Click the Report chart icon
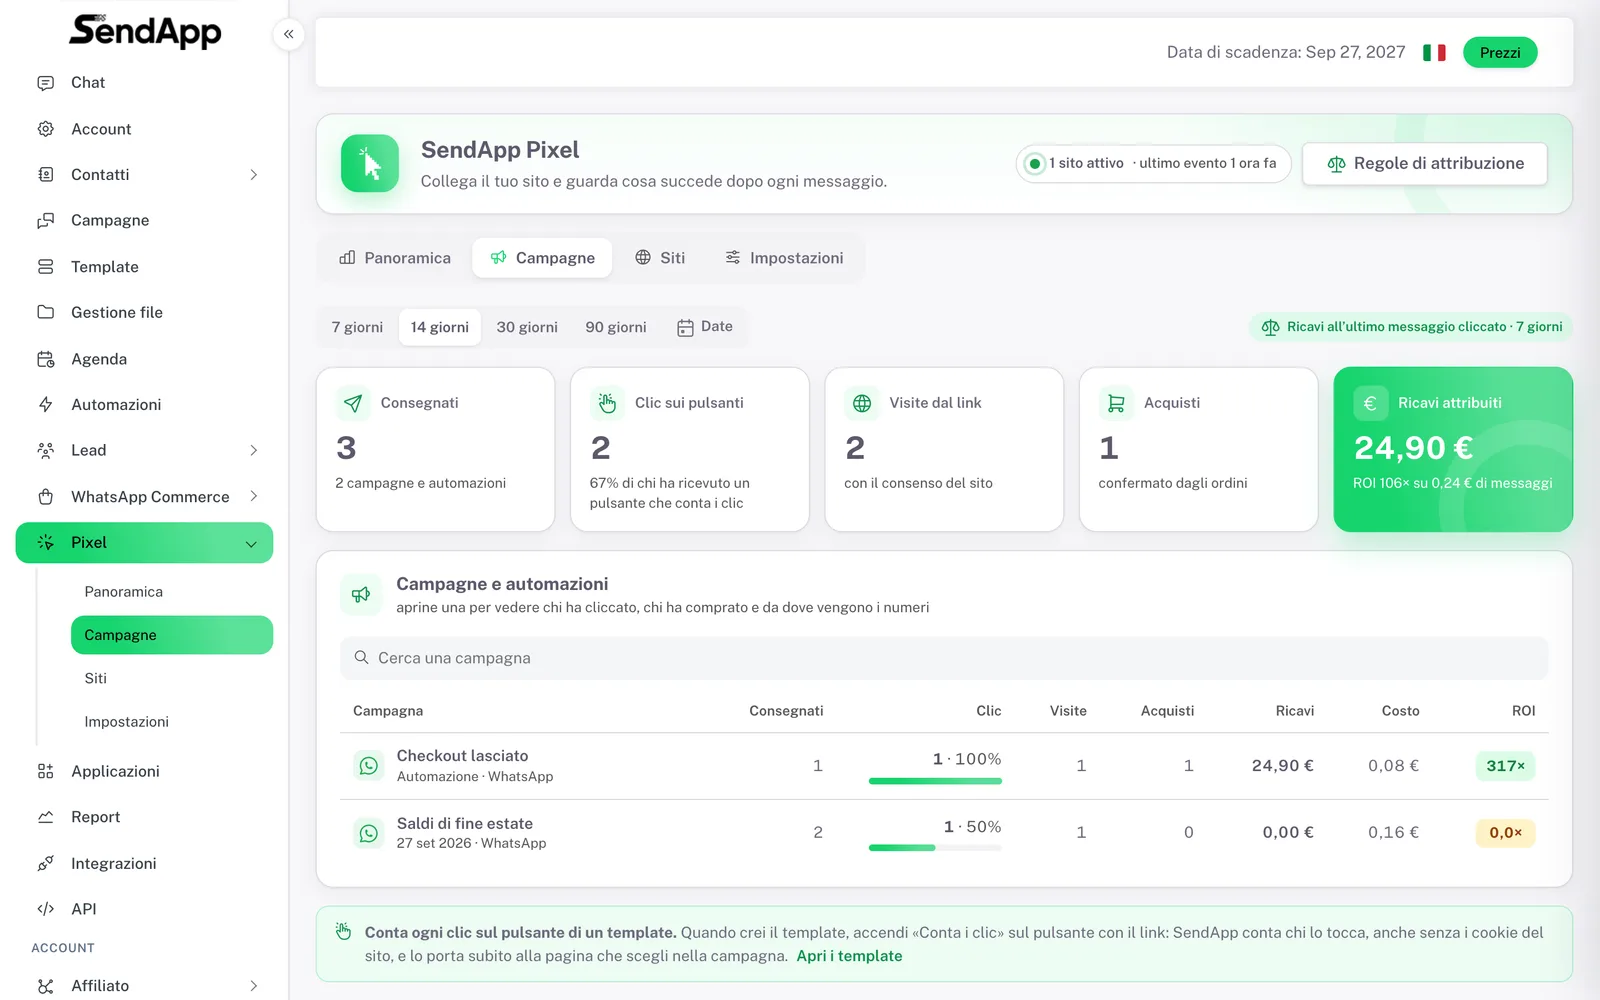1600x1000 pixels. pos(45,817)
